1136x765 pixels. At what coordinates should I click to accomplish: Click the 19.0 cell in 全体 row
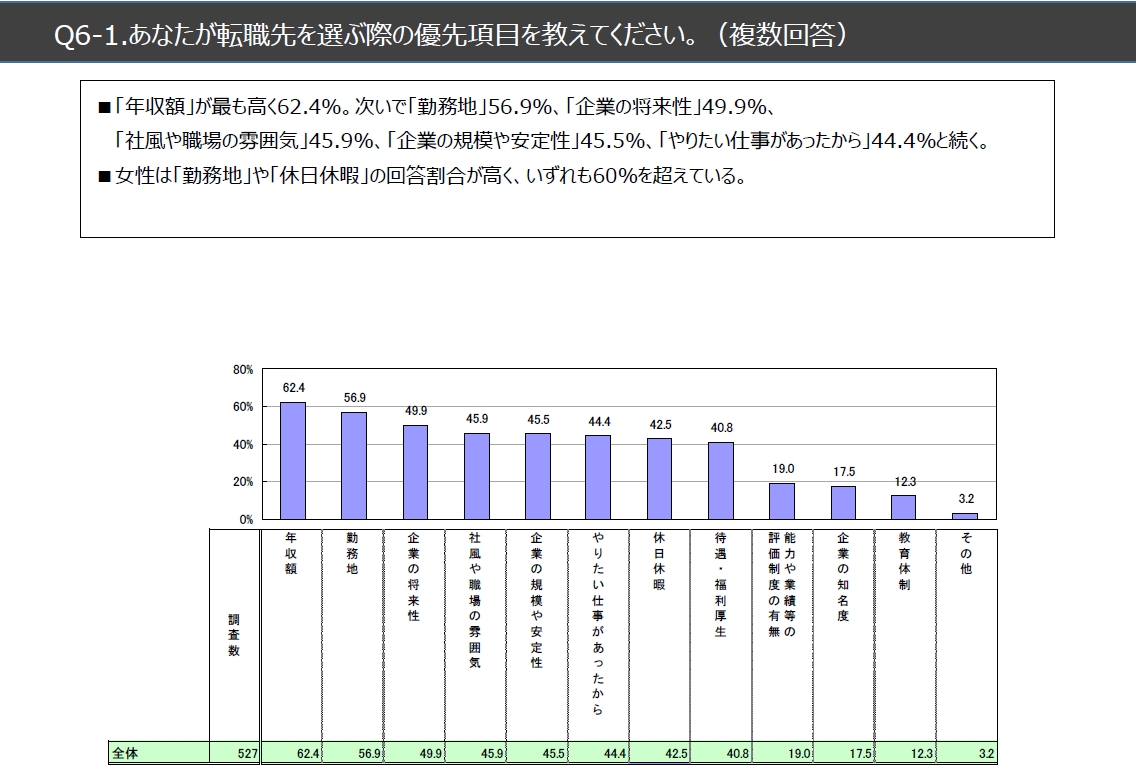pyautogui.click(x=782, y=753)
